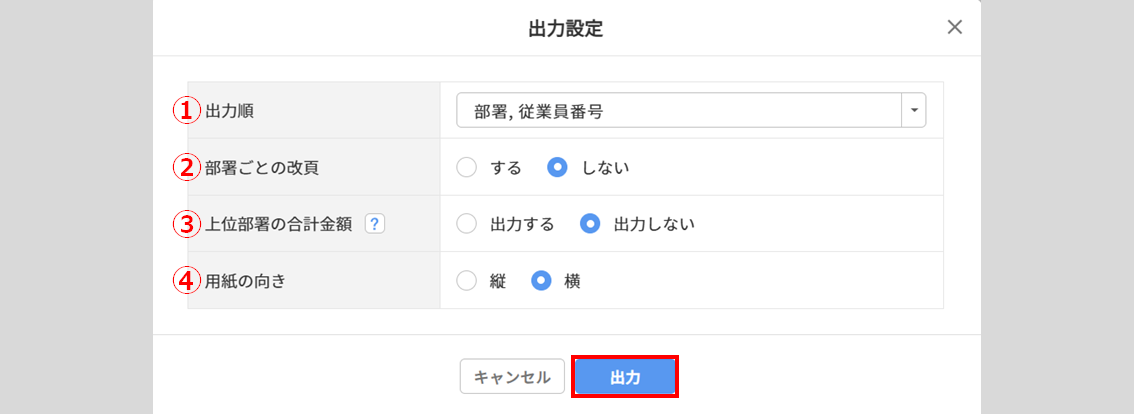Click the help icon beside 上位部署の合計金額

(375, 224)
